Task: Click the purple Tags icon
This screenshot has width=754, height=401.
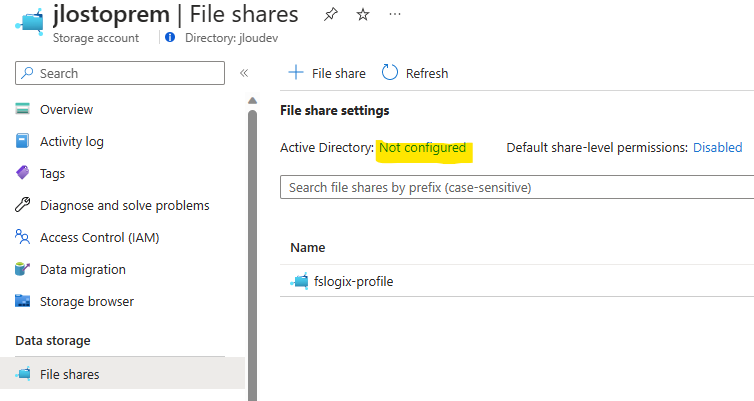Action: coord(23,173)
